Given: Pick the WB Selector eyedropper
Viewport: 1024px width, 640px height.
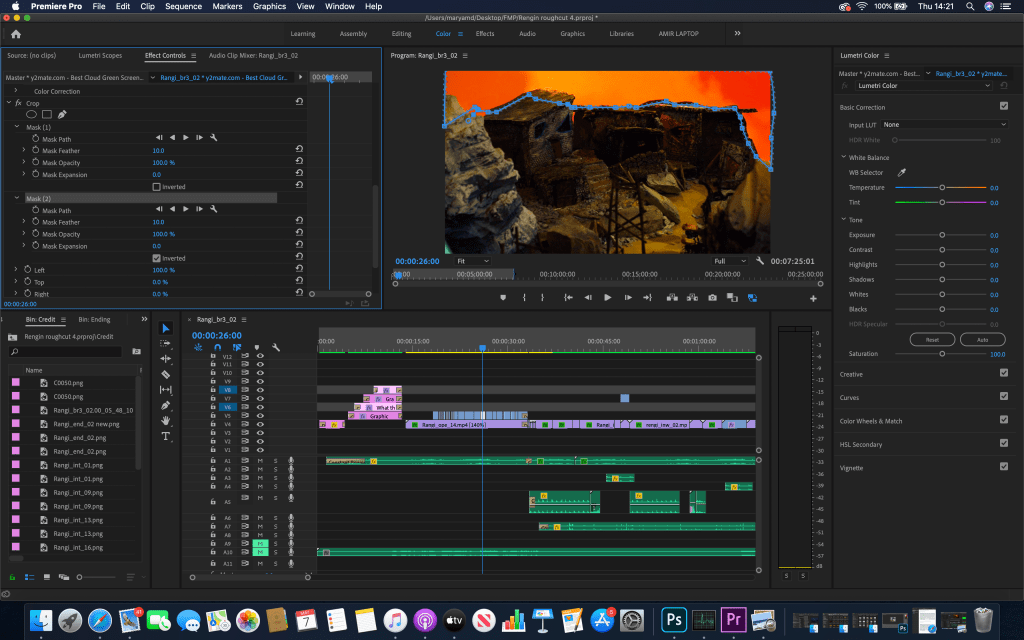Looking at the screenshot, I should pyautogui.click(x=901, y=173).
